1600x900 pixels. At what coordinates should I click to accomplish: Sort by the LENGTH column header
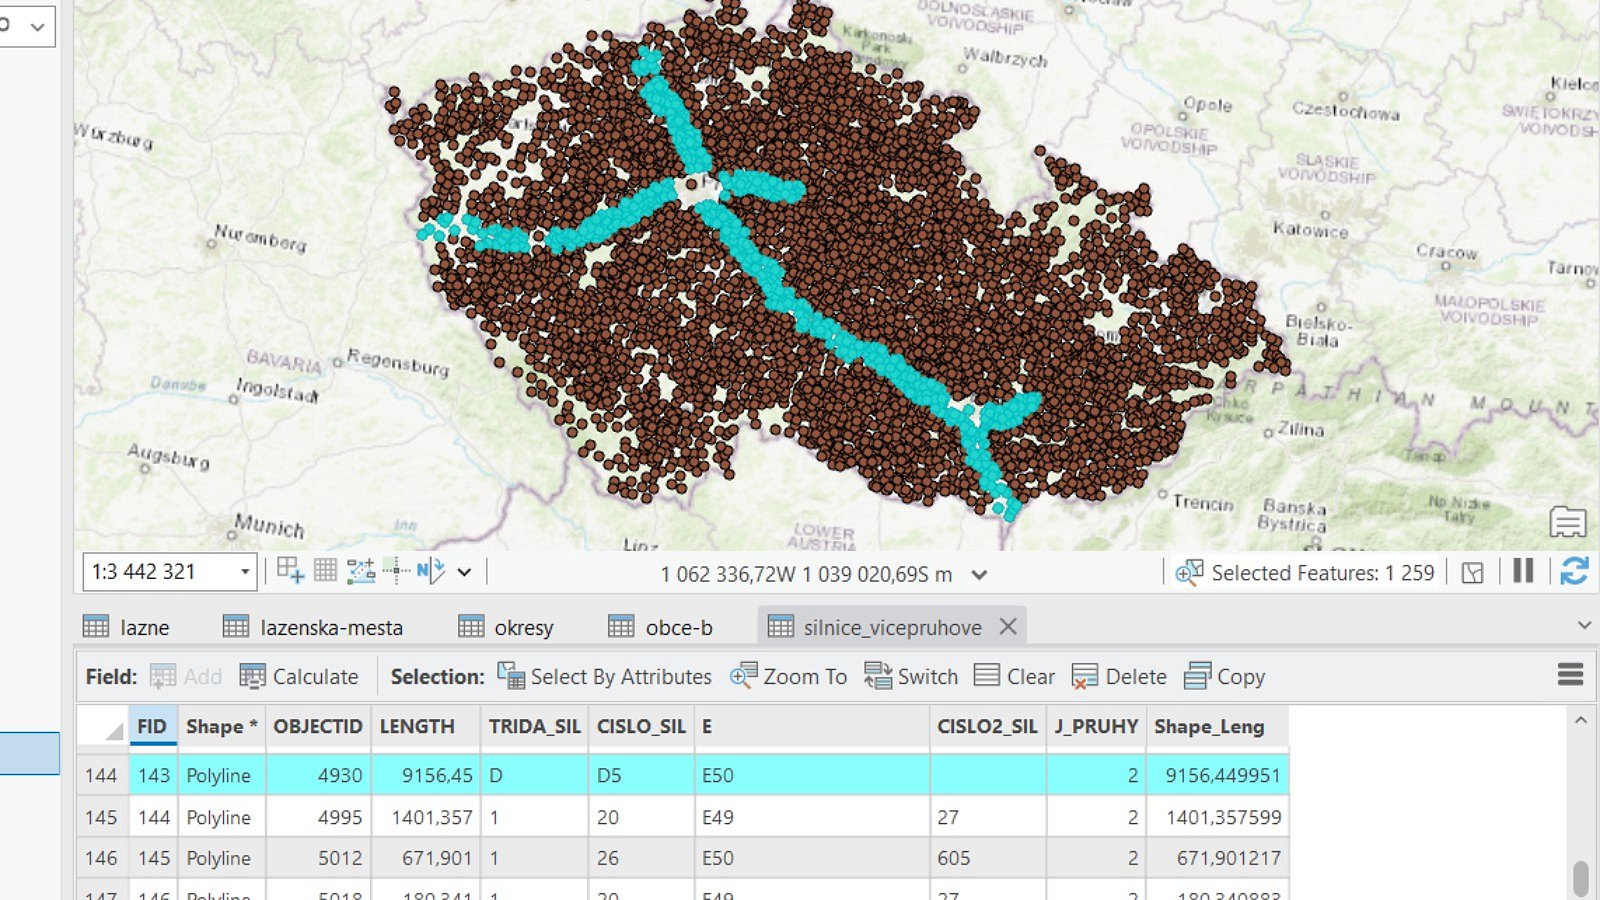click(x=417, y=727)
